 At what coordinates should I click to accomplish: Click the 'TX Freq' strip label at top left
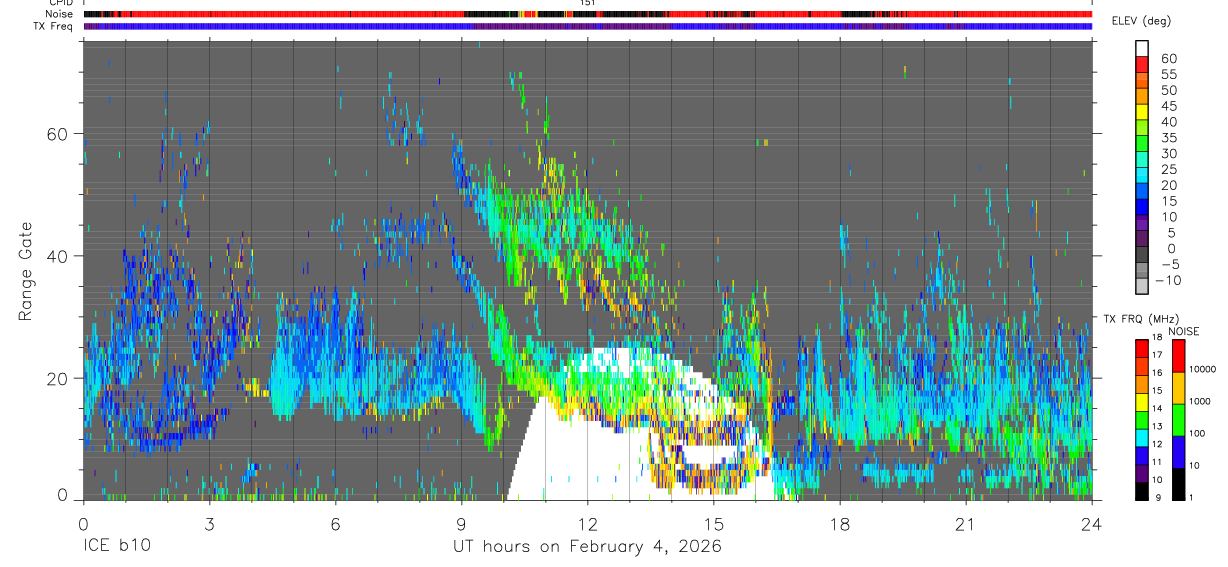pos(53,26)
